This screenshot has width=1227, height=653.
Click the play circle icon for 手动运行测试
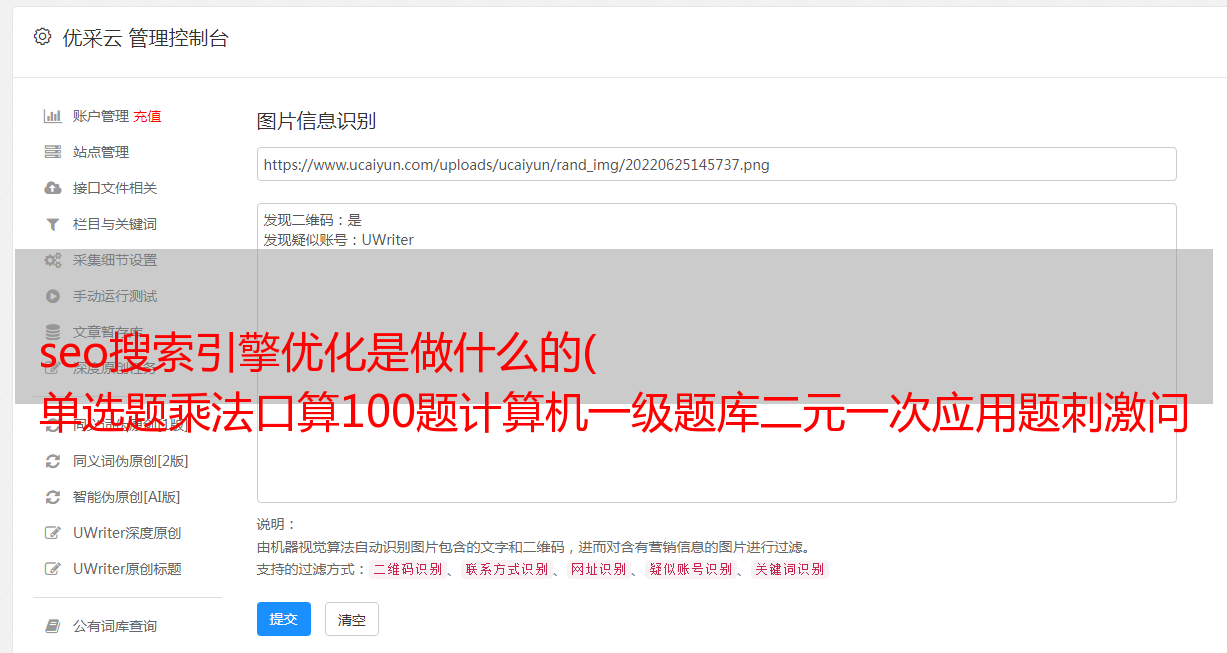(53, 296)
